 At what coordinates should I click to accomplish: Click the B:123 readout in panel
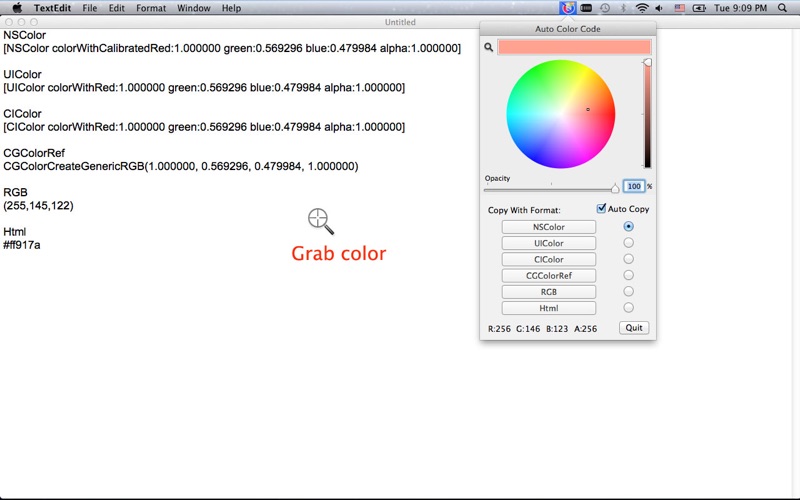click(557, 329)
